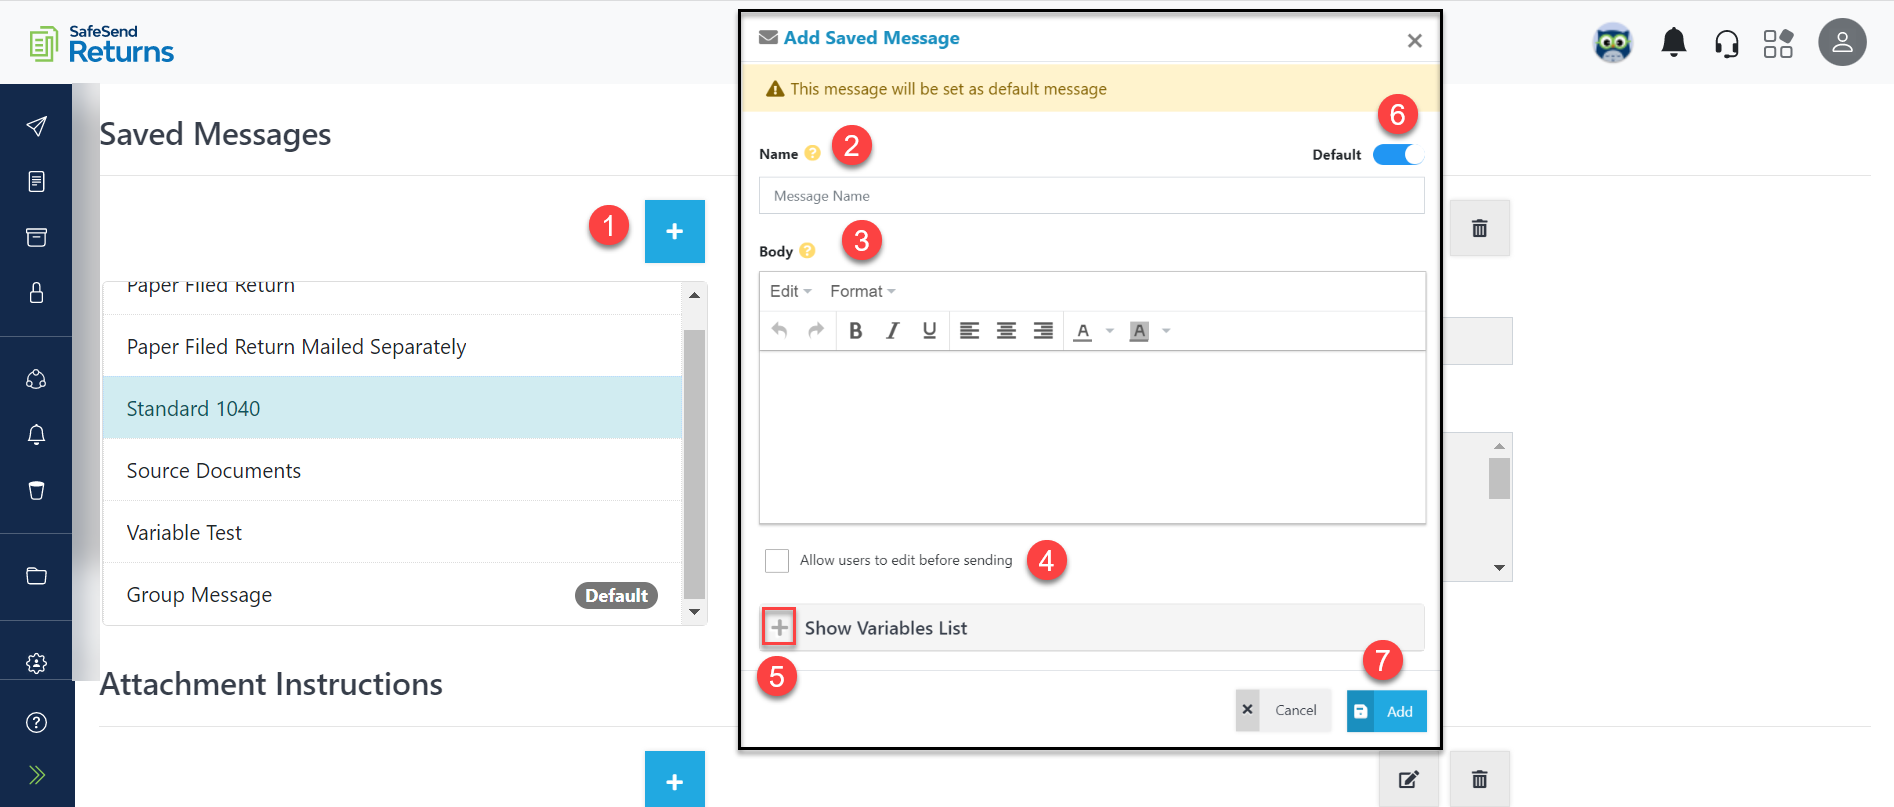Toggle the Default message switch
Viewport: 1894px width, 807px height.
pyautogui.click(x=1397, y=155)
